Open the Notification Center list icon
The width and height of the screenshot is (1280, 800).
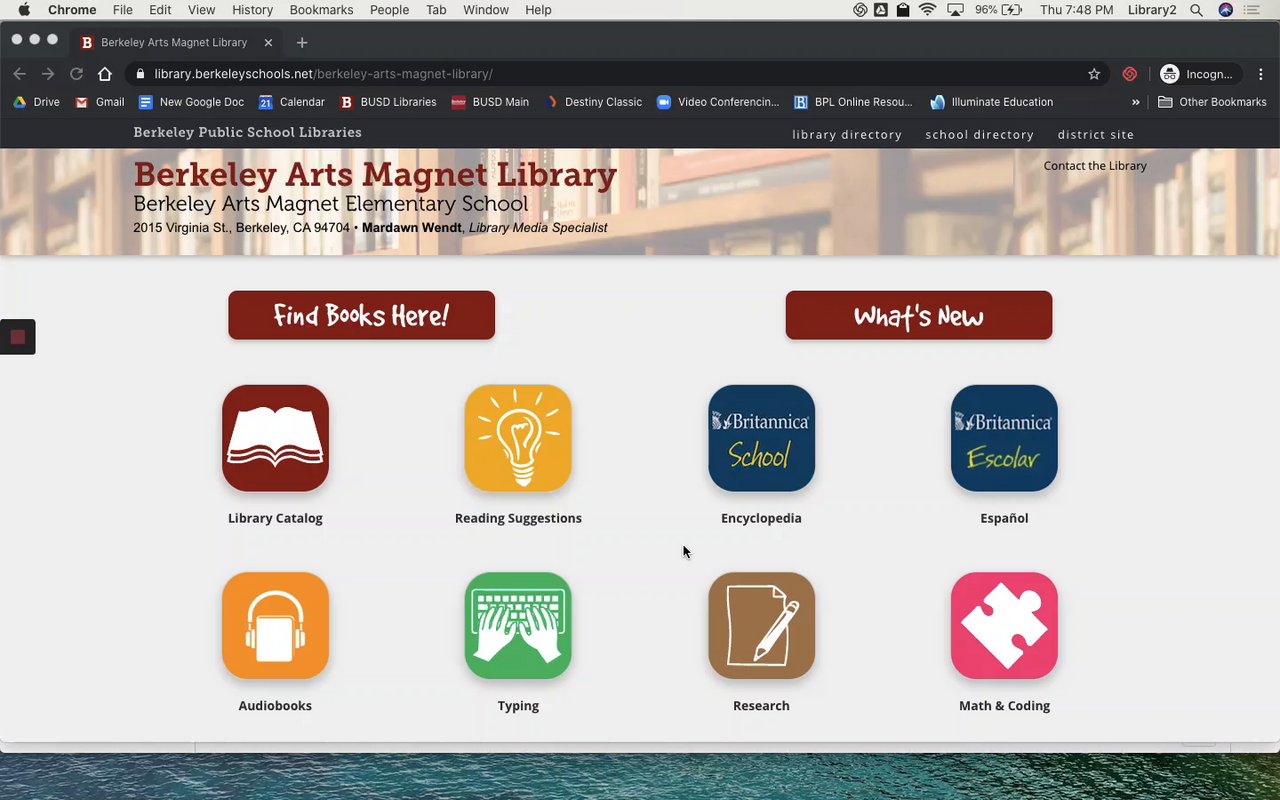pos(1252,10)
